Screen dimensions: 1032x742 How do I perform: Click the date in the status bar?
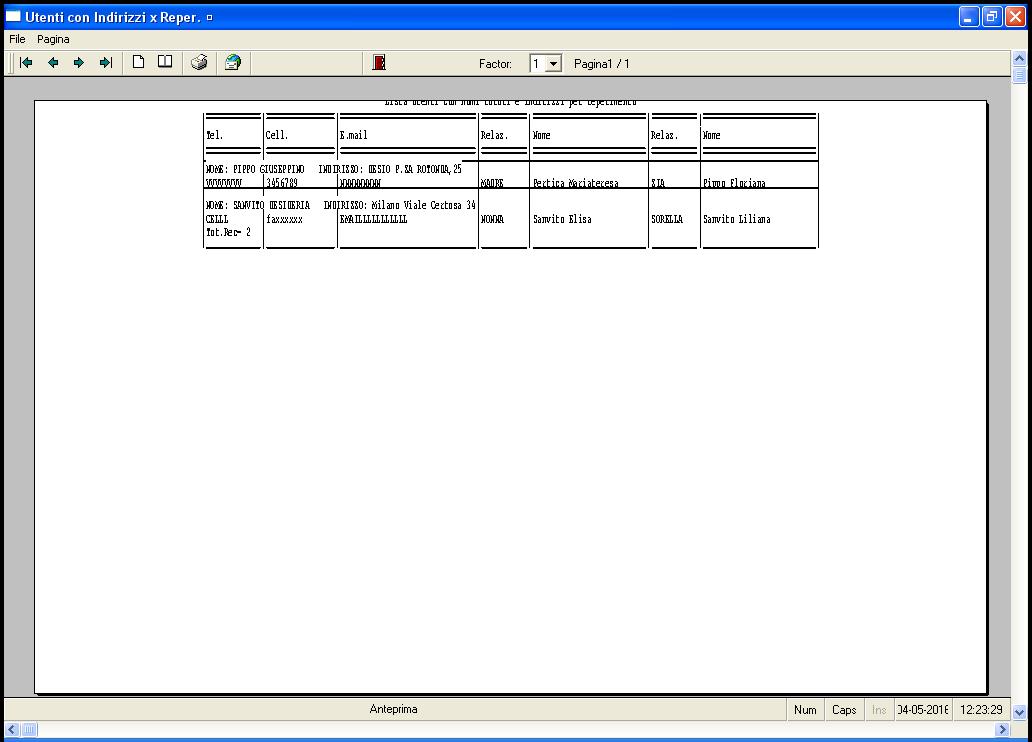coord(923,710)
